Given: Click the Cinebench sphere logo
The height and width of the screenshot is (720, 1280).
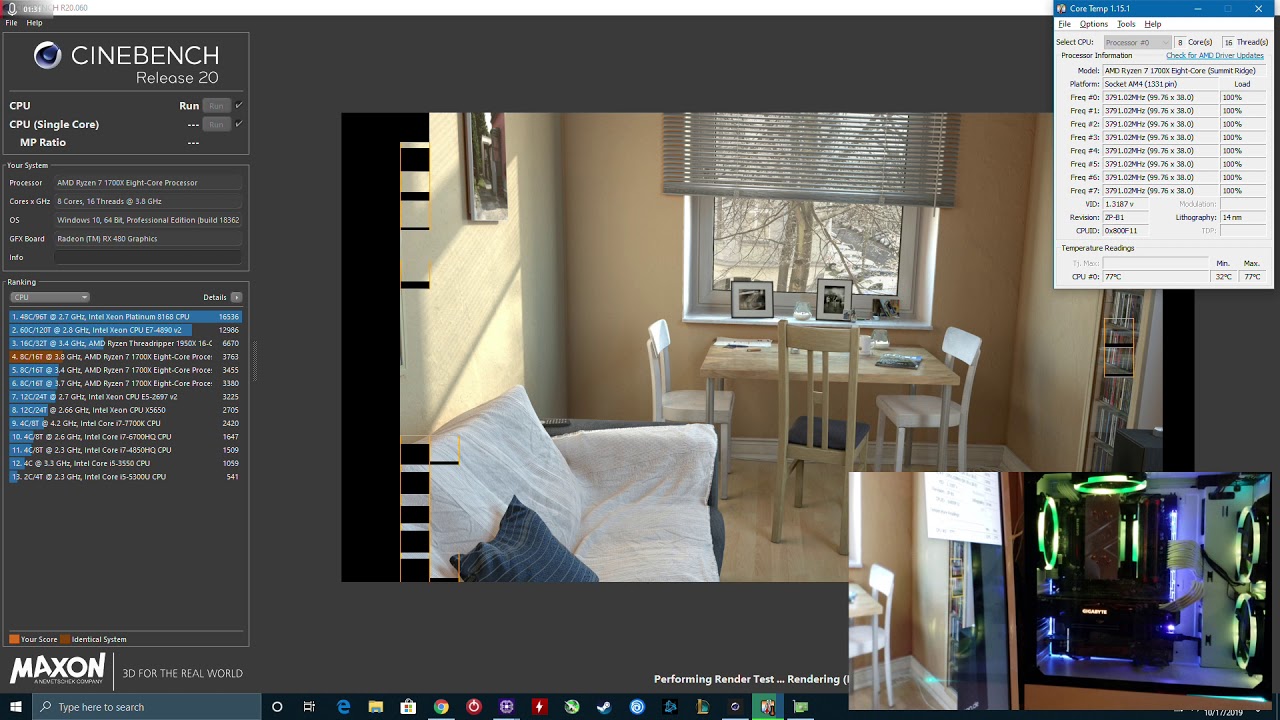Looking at the screenshot, I should click(47, 56).
